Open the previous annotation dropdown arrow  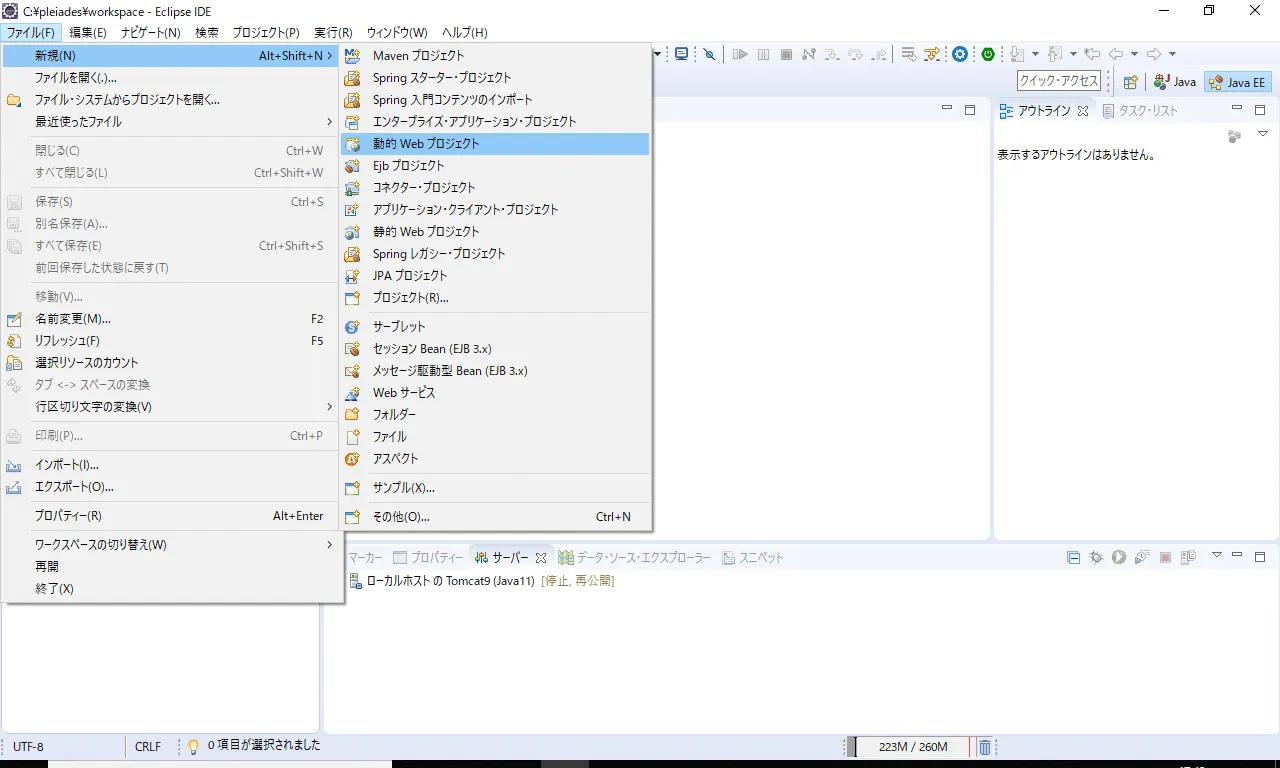coord(1073,54)
